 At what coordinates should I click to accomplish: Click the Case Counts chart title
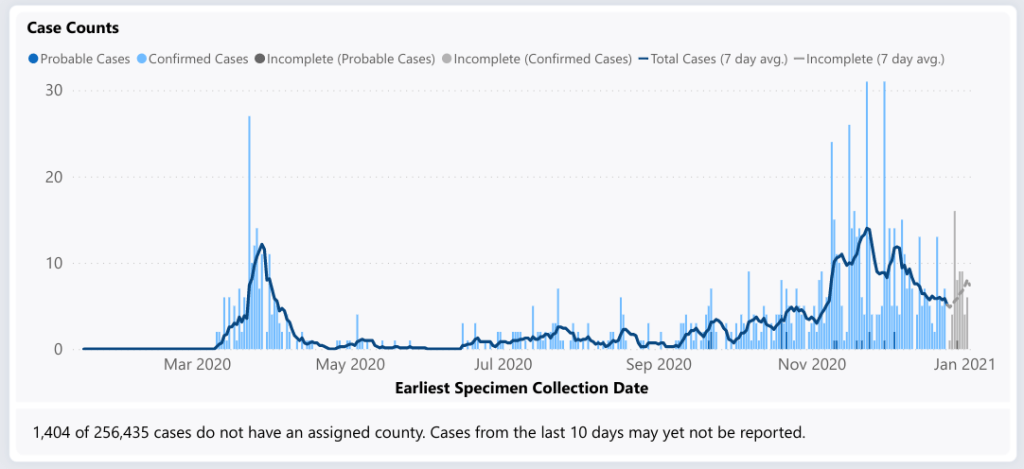pyautogui.click(x=73, y=27)
